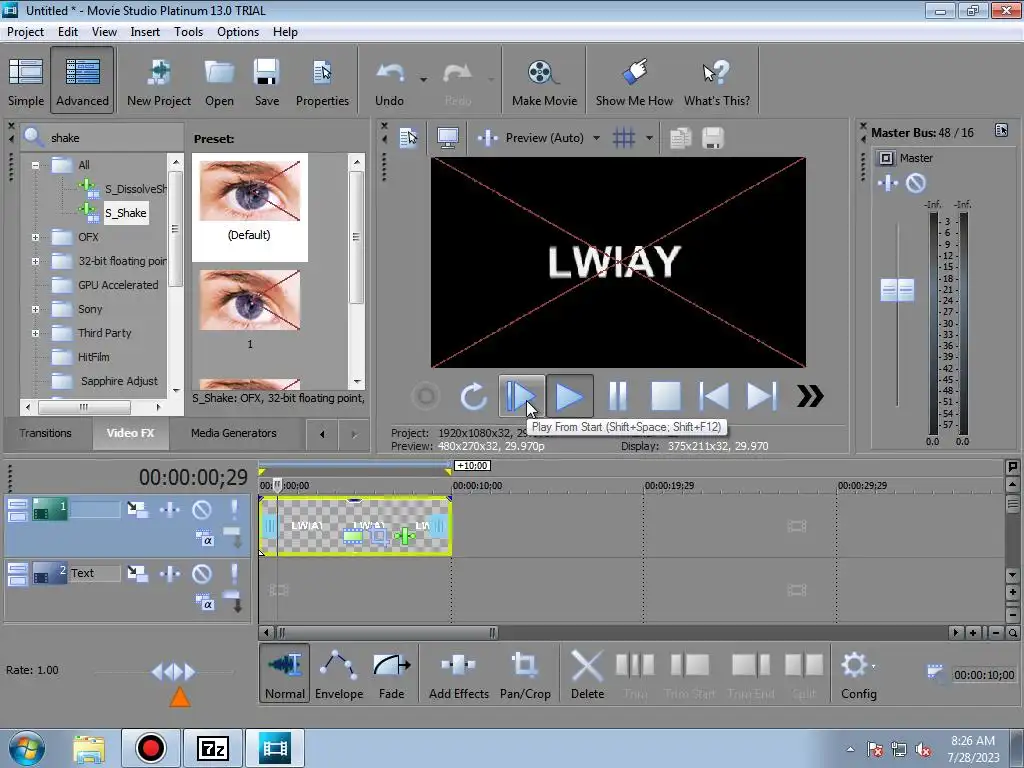Open the Edit menu
The width and height of the screenshot is (1024, 768).
click(x=67, y=31)
